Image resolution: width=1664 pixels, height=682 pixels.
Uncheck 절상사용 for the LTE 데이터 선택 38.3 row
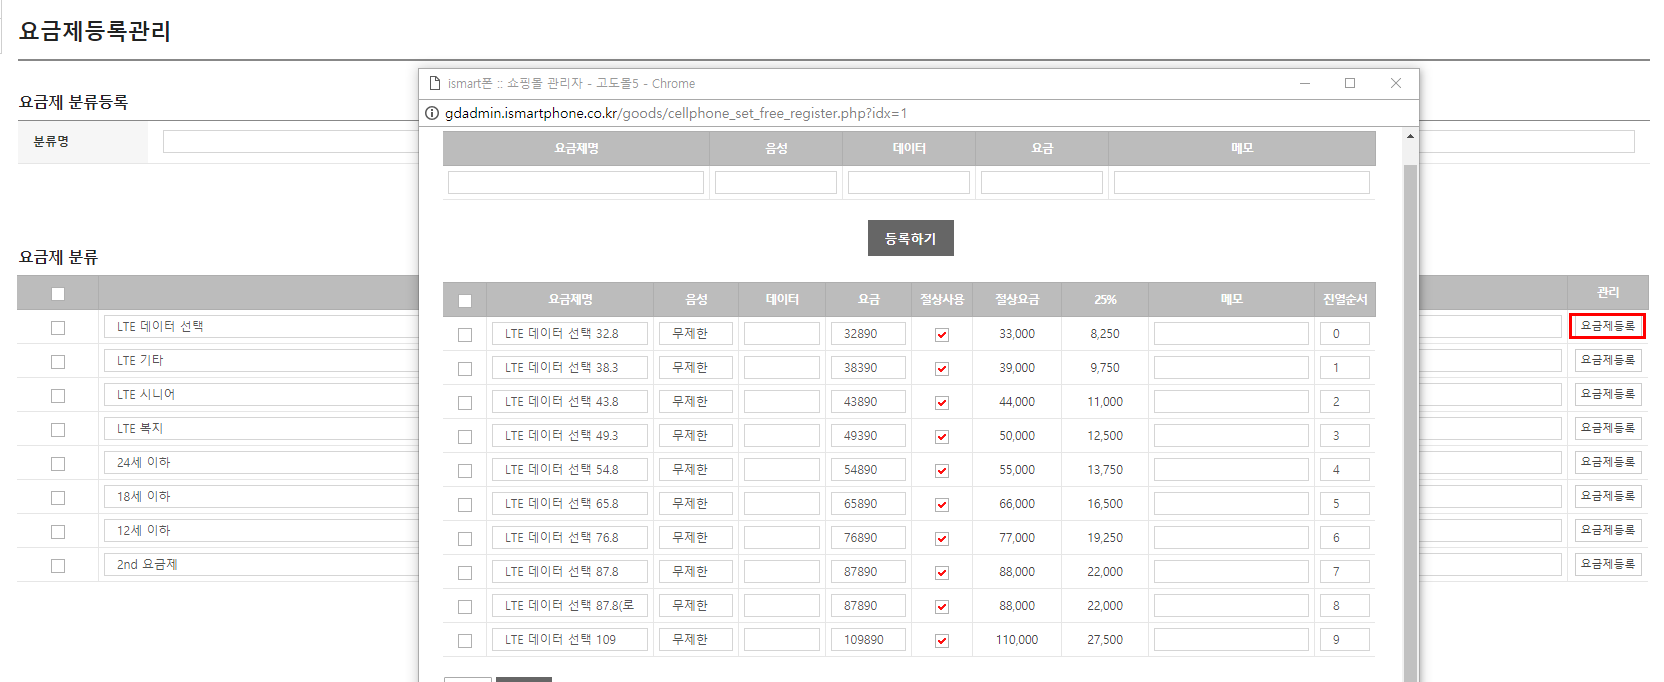(941, 369)
